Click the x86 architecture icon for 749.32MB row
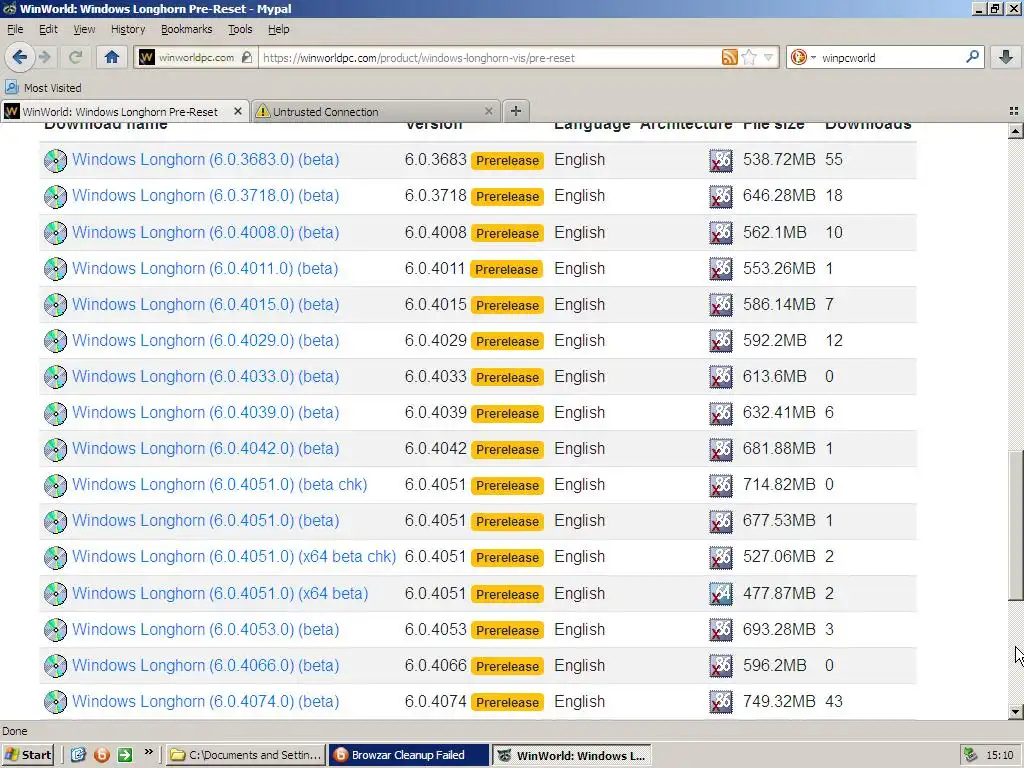1024x768 pixels. pos(721,702)
